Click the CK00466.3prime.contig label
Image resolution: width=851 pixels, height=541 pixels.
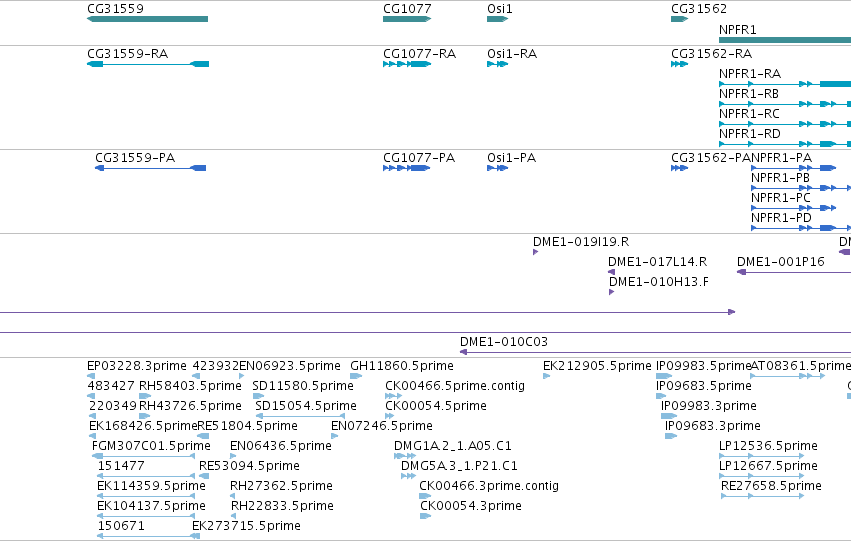[488, 486]
